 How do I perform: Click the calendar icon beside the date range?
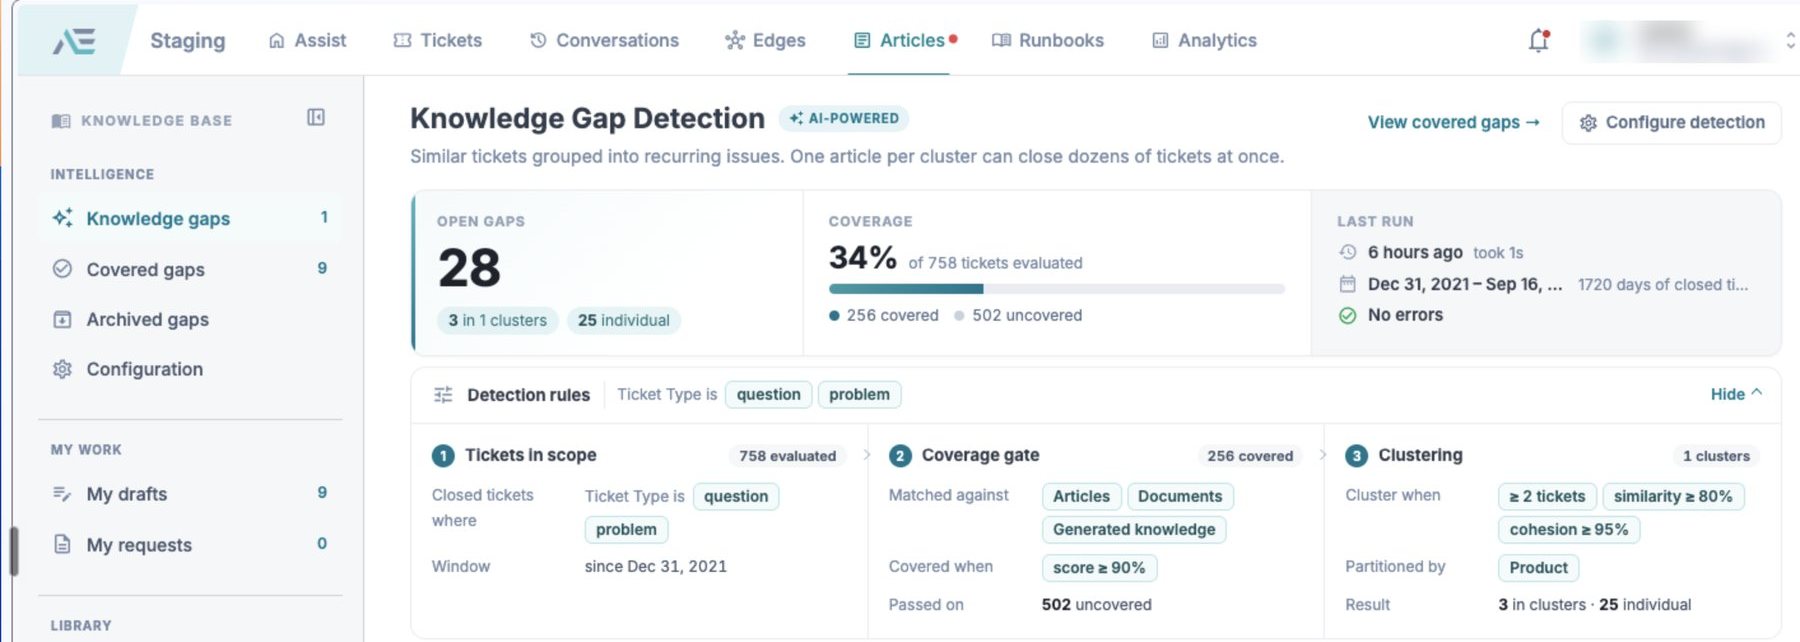(x=1348, y=284)
